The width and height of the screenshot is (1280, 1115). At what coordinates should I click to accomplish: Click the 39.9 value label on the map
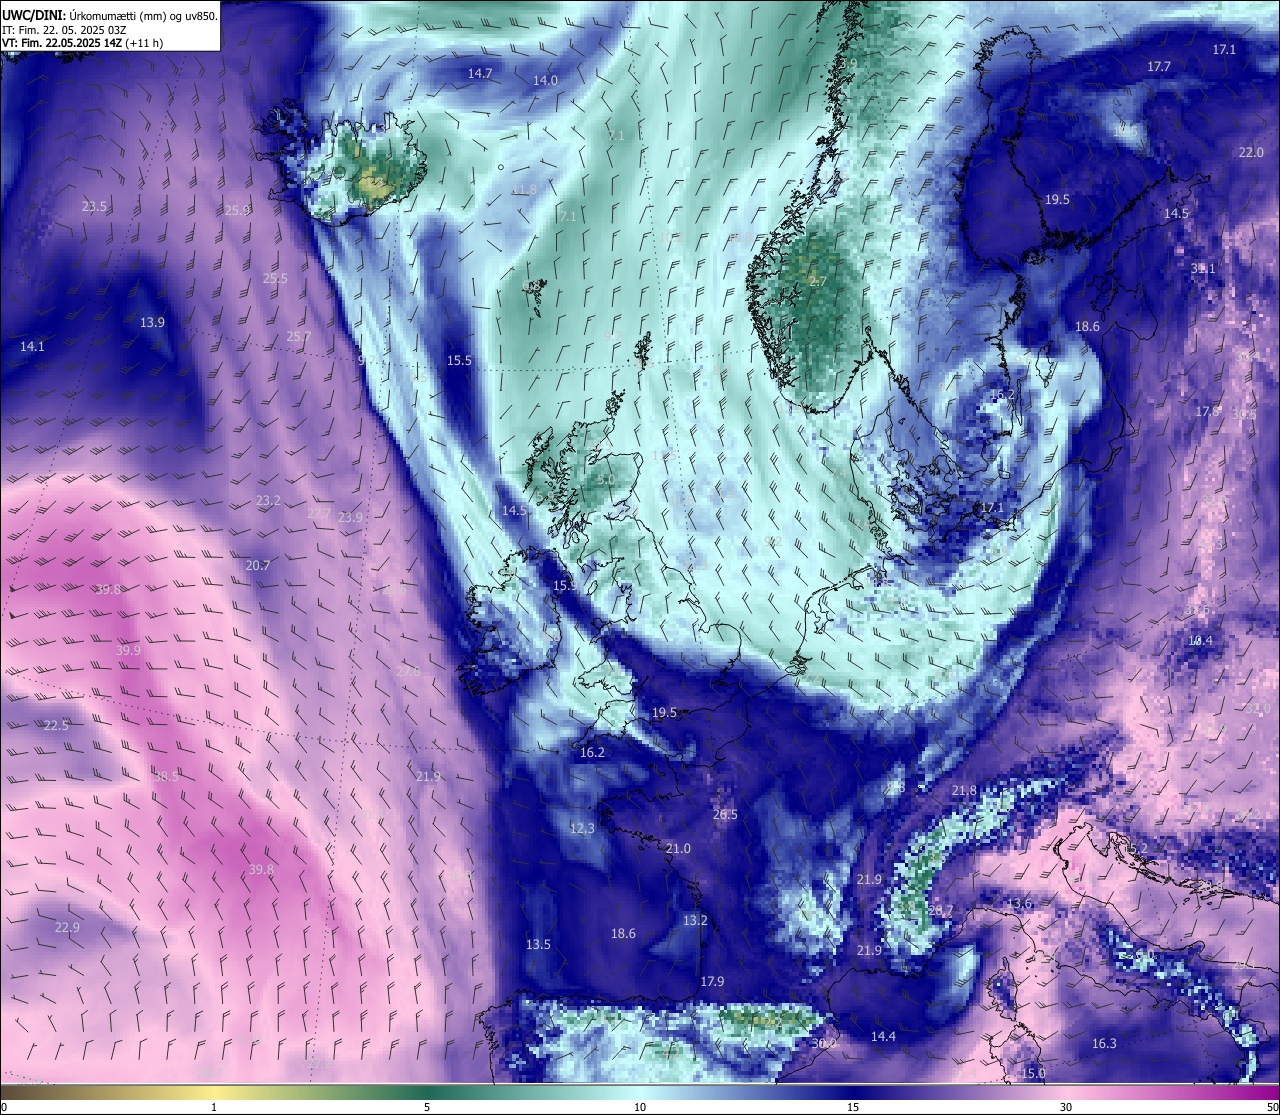[128, 651]
